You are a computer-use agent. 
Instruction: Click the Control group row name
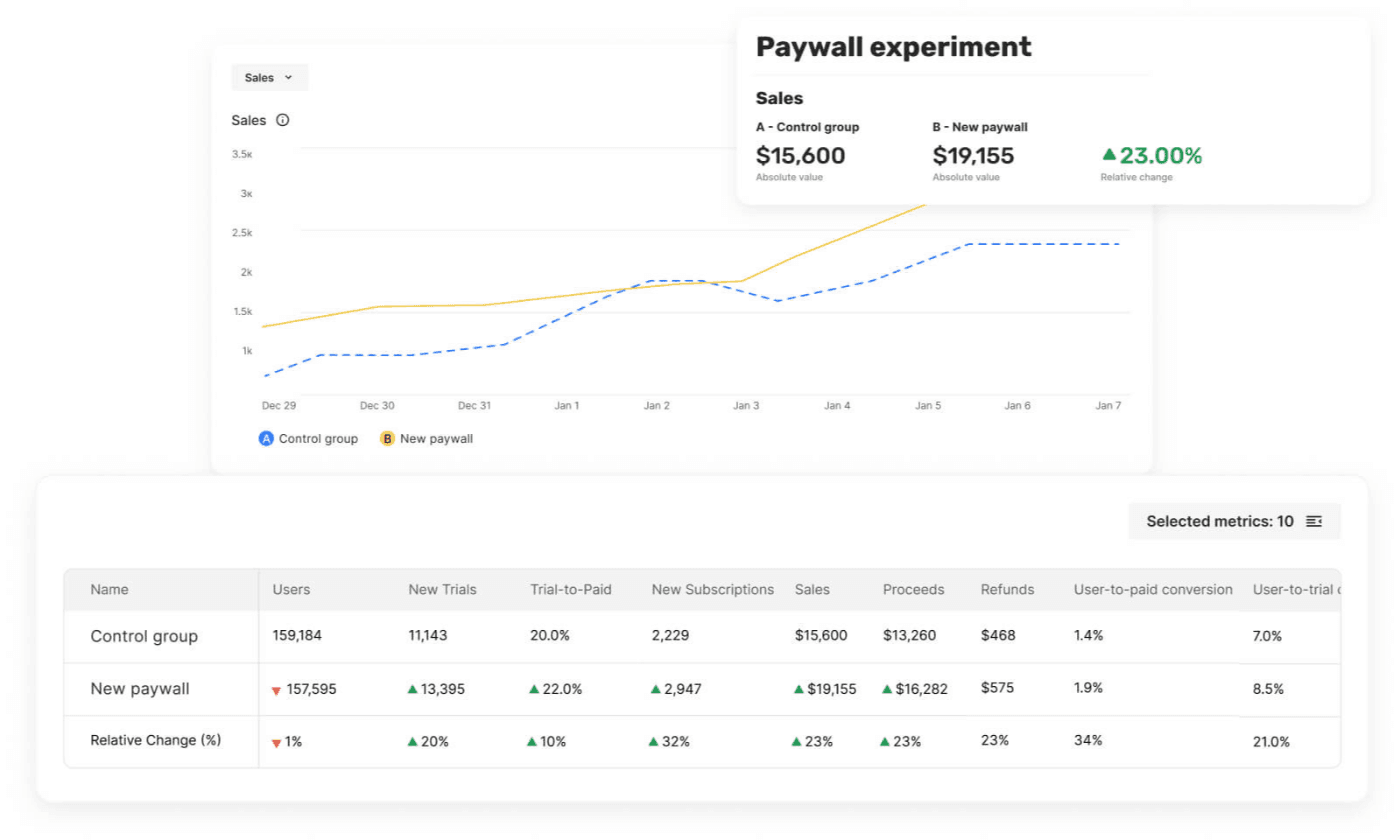click(144, 636)
